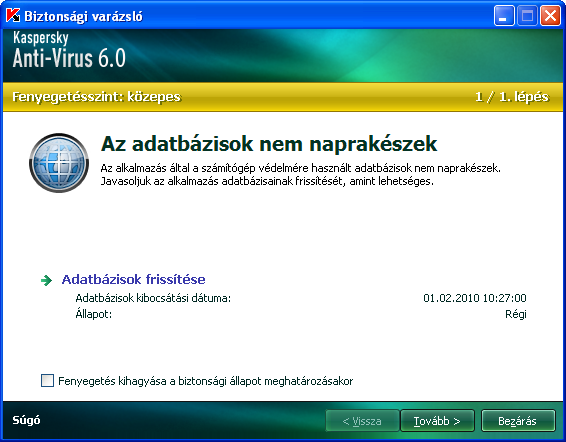Image resolution: width=566 pixels, height=442 pixels.
Task: Click the Bezárás button
Action: point(518,421)
